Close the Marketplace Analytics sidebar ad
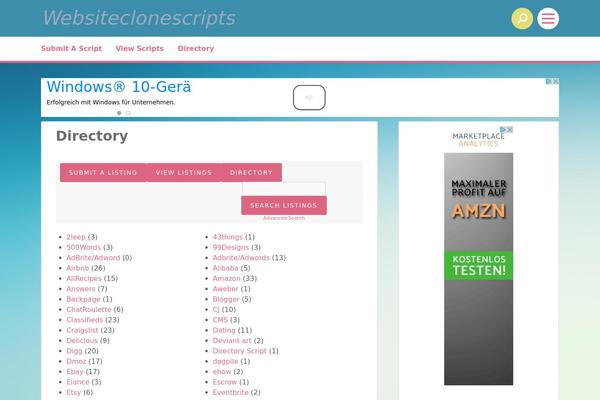 (x=510, y=130)
